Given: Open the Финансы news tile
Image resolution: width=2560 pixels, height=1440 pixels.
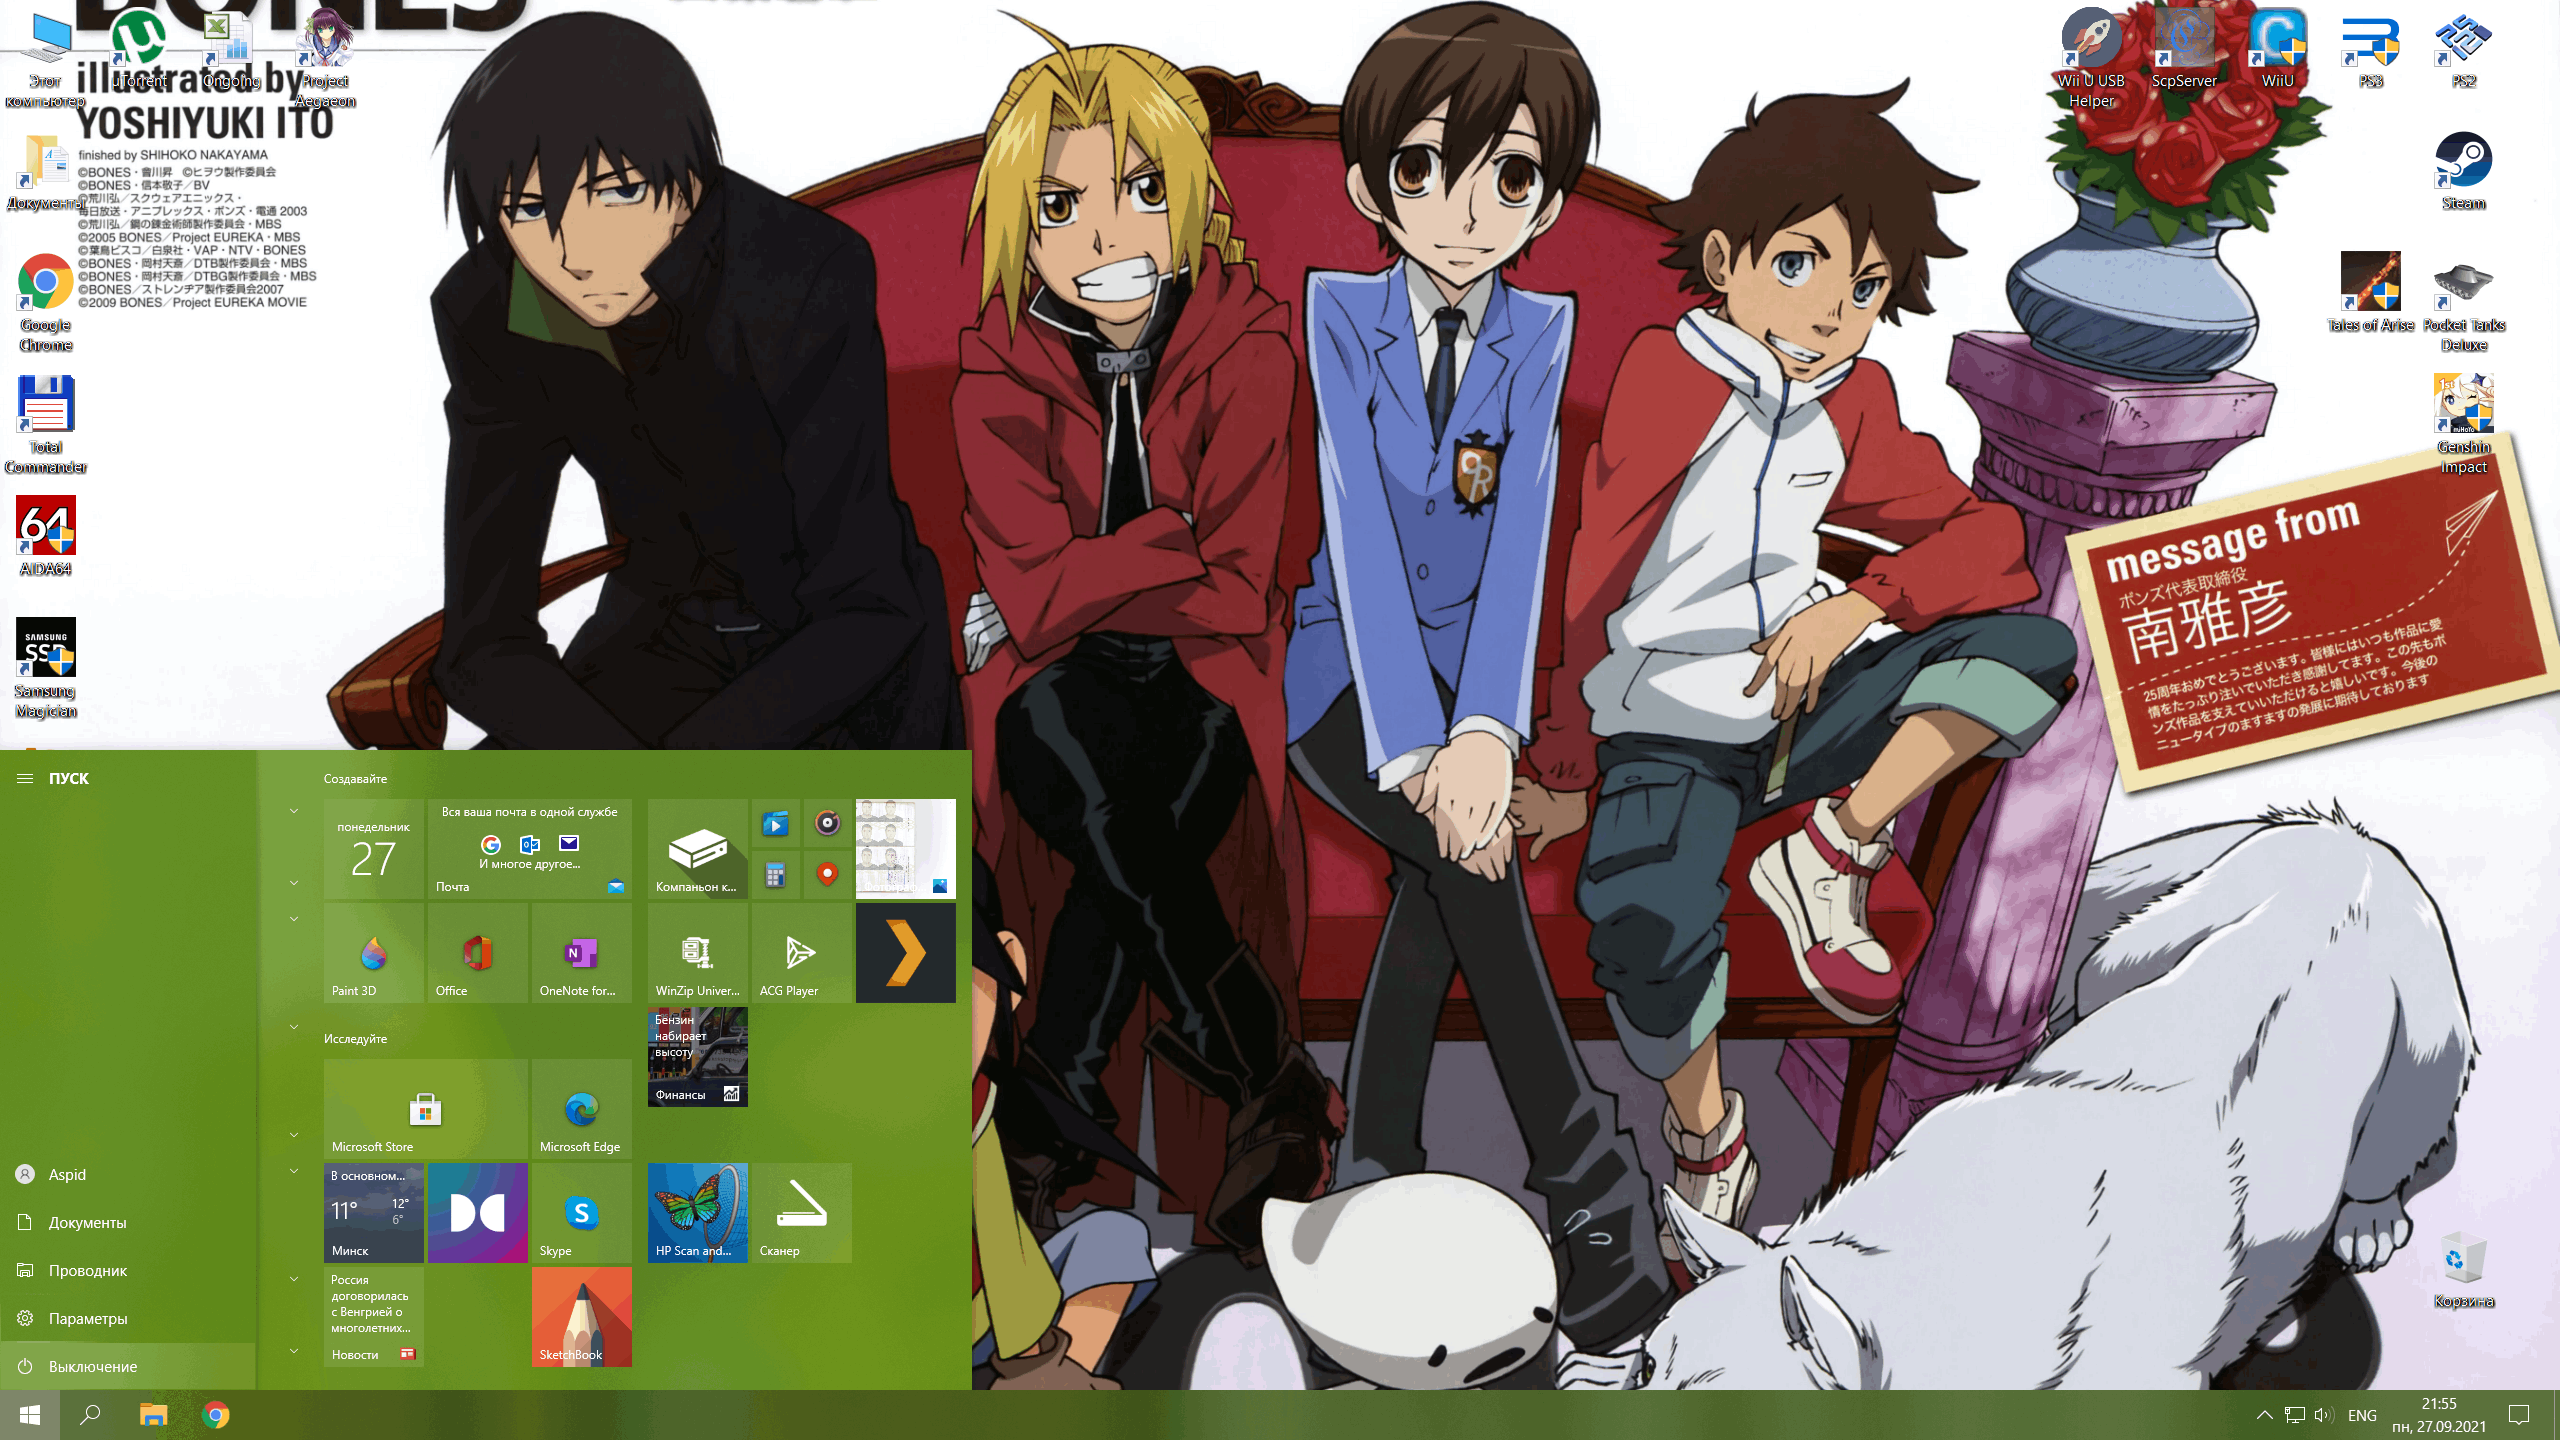Looking at the screenshot, I should click(x=698, y=1057).
